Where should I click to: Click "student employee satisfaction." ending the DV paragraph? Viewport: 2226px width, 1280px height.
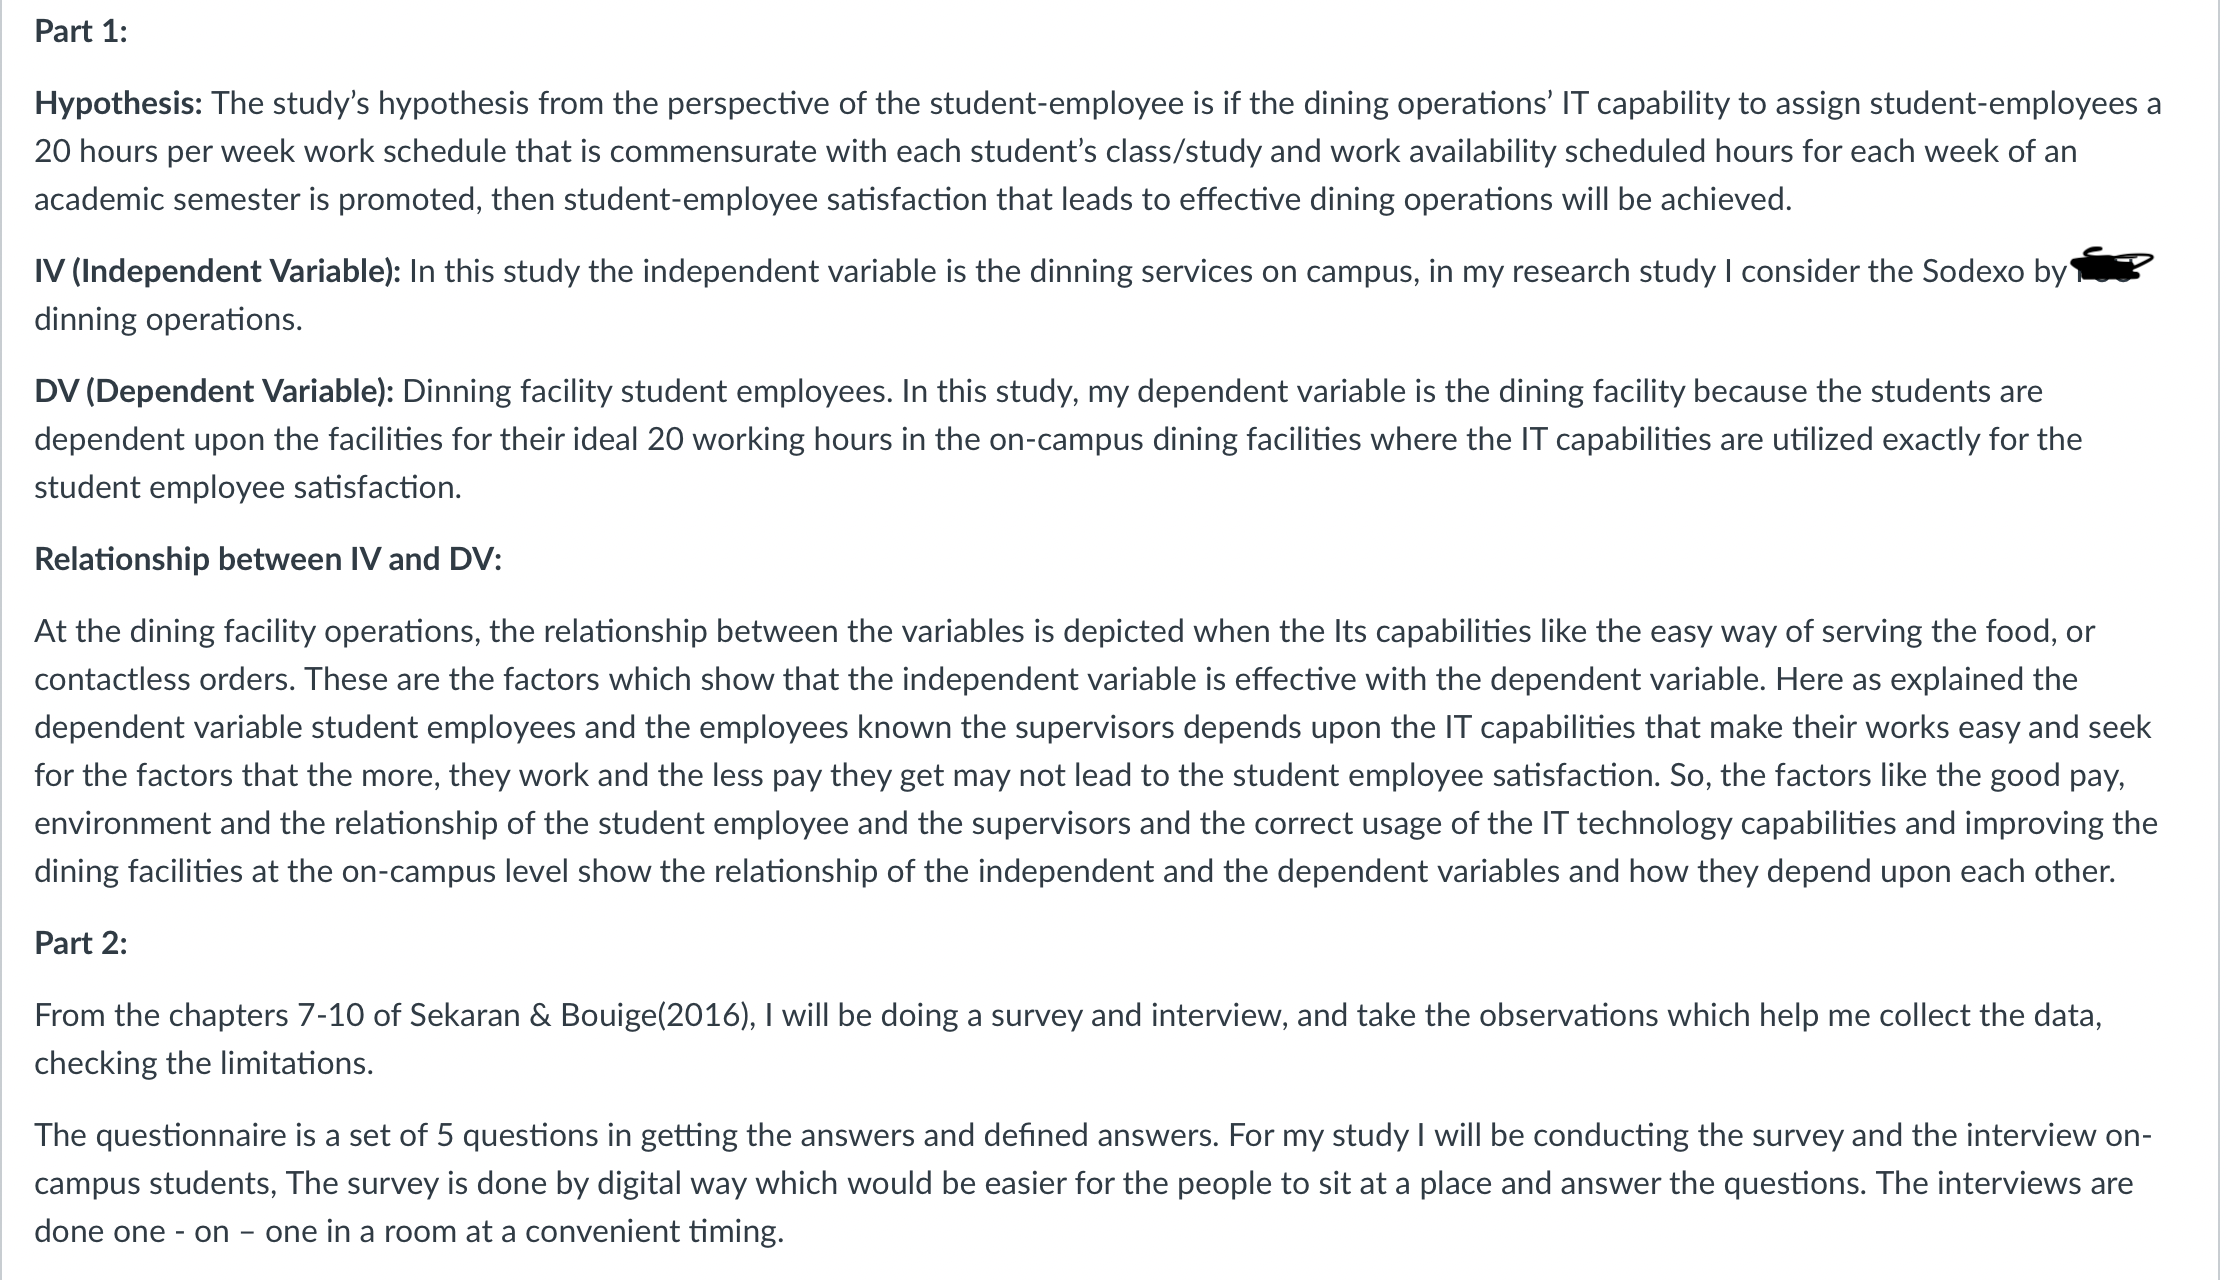(x=248, y=487)
